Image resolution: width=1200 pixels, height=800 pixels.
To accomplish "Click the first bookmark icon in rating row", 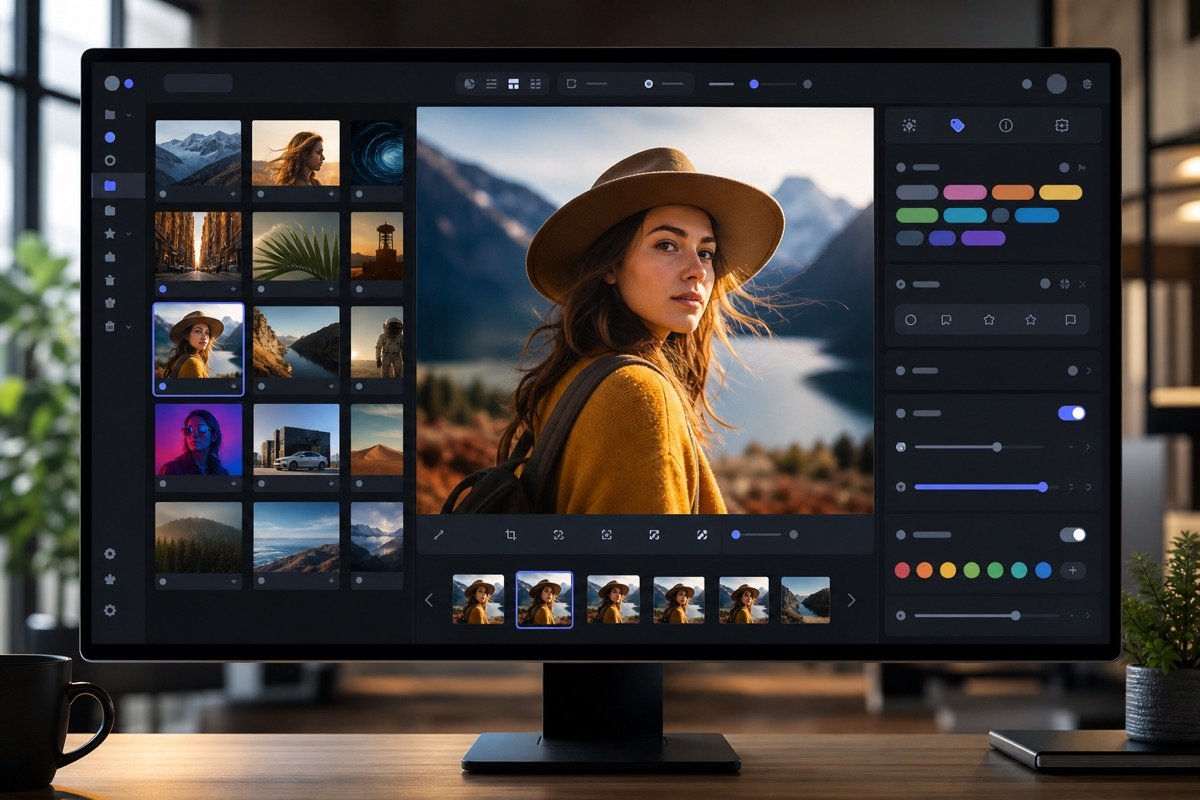I will 945,320.
